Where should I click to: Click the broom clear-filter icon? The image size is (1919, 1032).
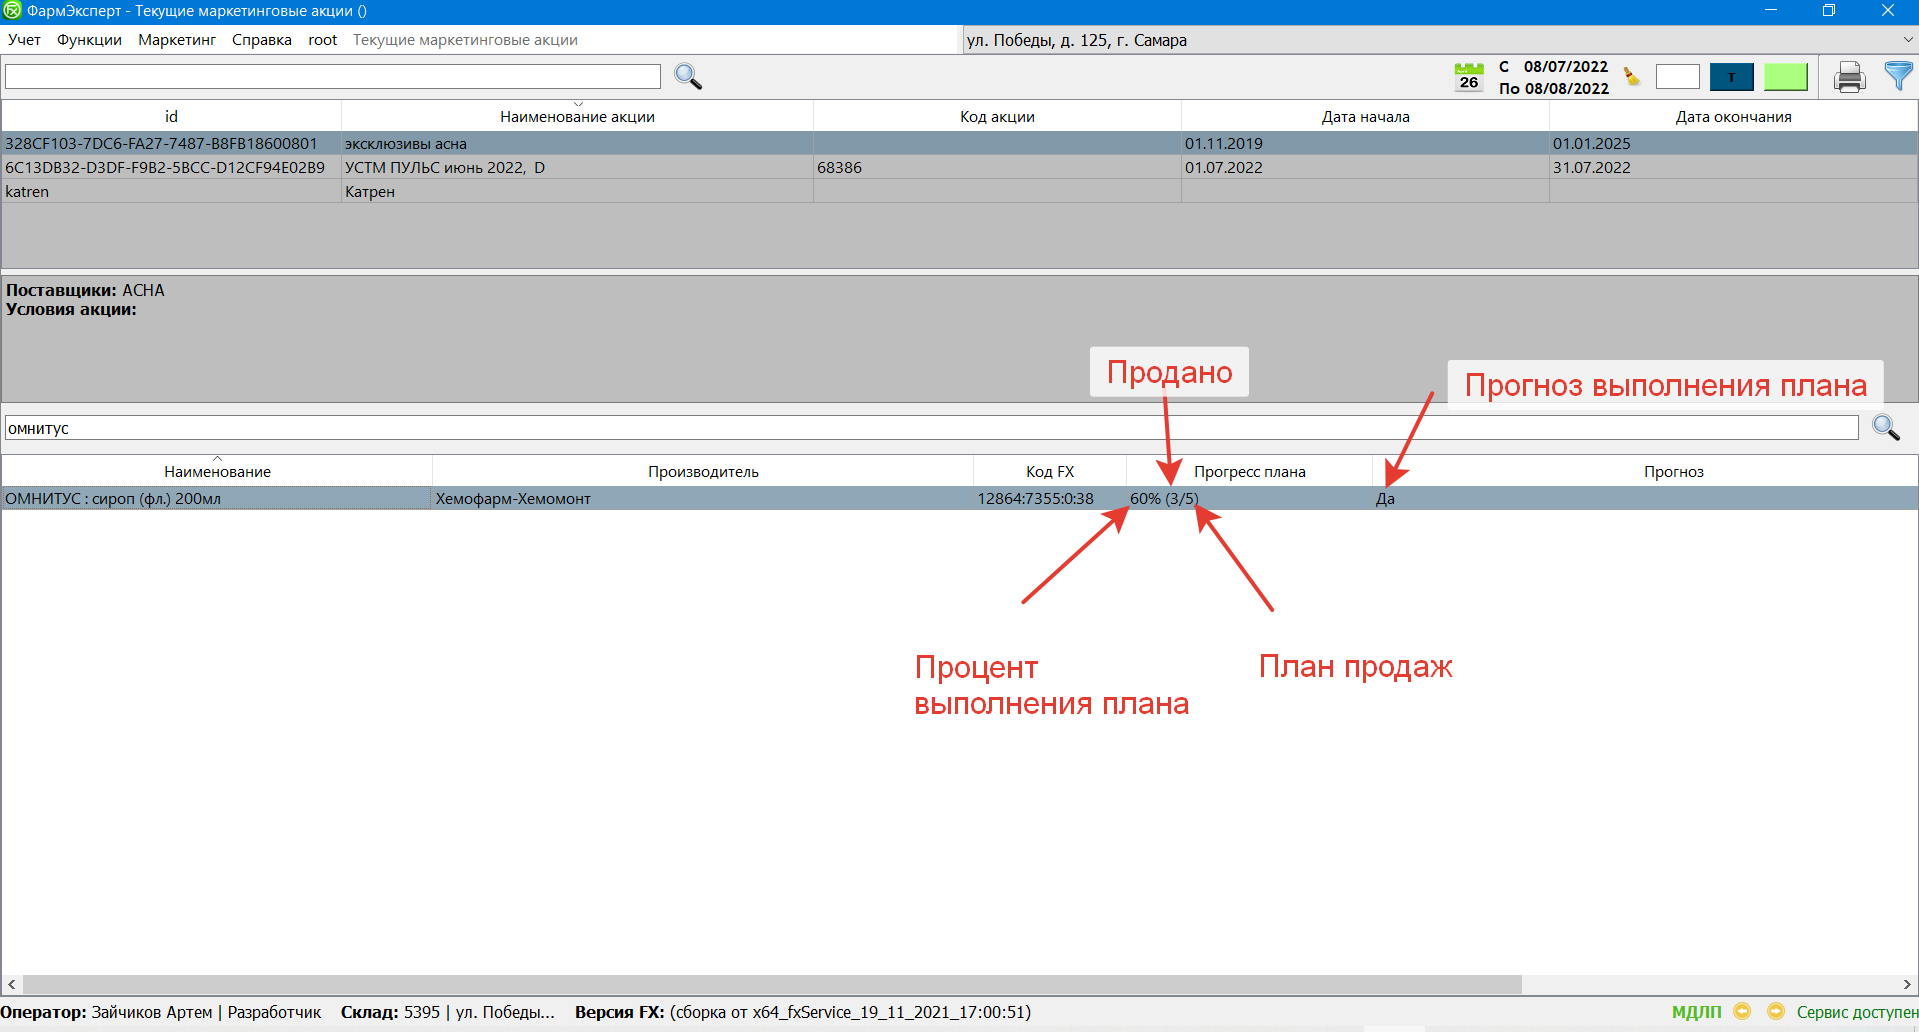click(1632, 77)
